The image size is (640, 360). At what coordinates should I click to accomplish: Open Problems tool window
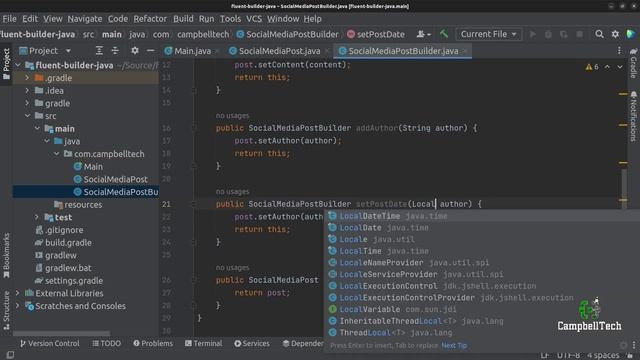coord(153,344)
